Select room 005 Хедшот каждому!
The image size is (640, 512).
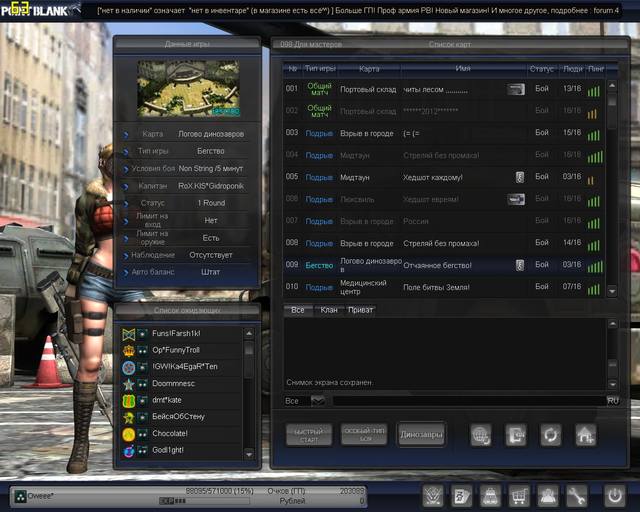444,177
